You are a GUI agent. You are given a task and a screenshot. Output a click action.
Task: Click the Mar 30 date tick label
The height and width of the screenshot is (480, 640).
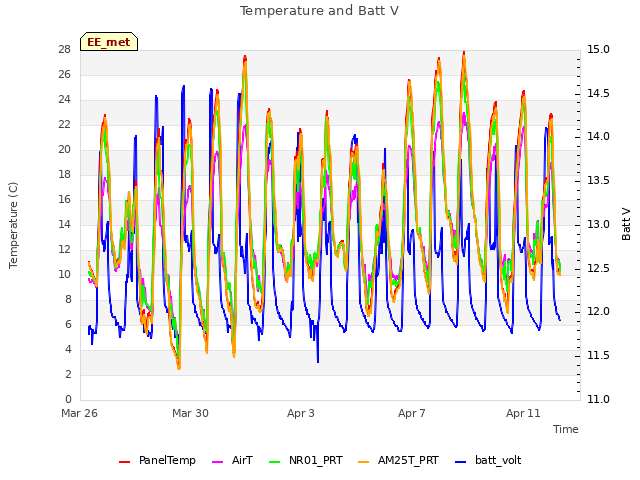tap(190, 413)
